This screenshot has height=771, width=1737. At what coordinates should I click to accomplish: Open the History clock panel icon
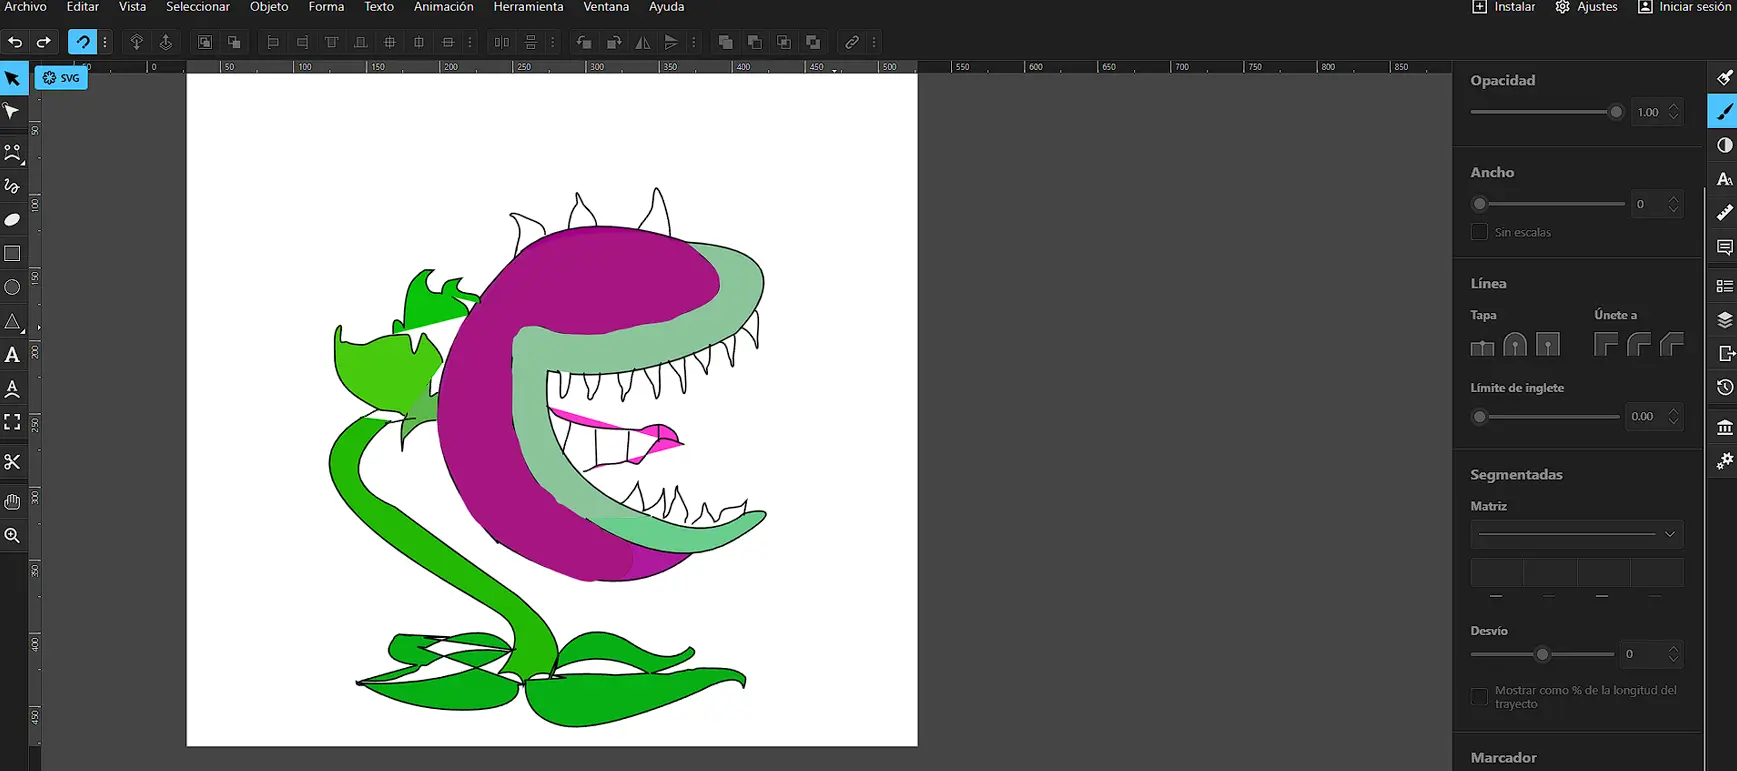[x=1724, y=388]
